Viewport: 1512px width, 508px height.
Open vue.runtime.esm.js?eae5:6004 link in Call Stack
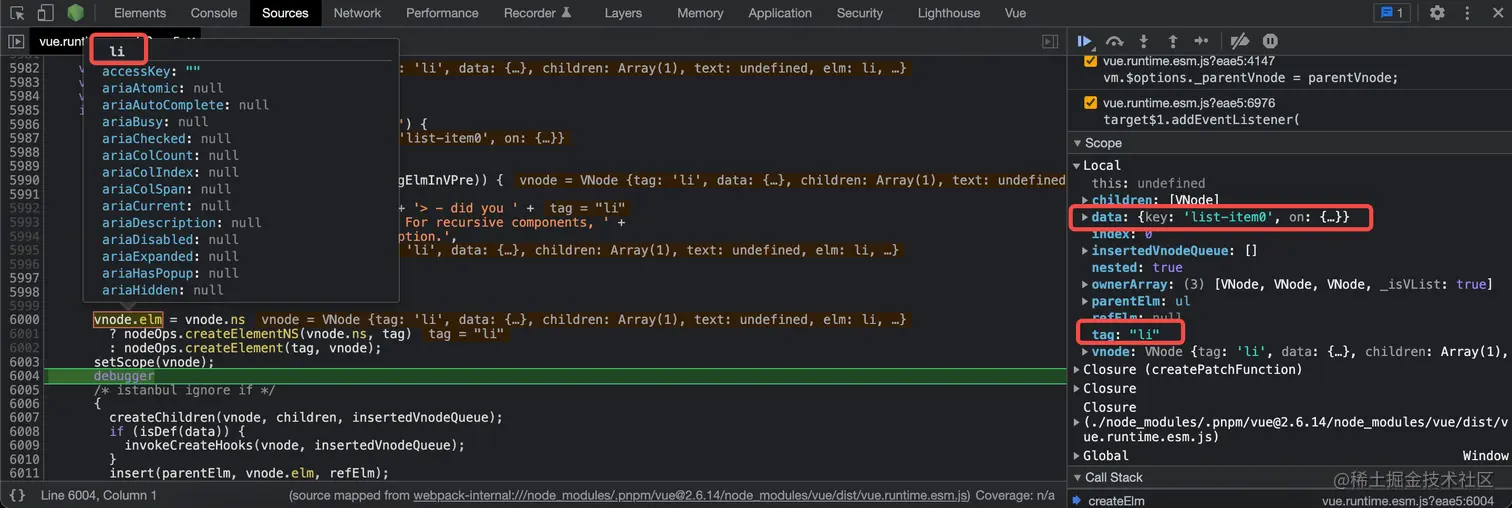[1408, 501]
